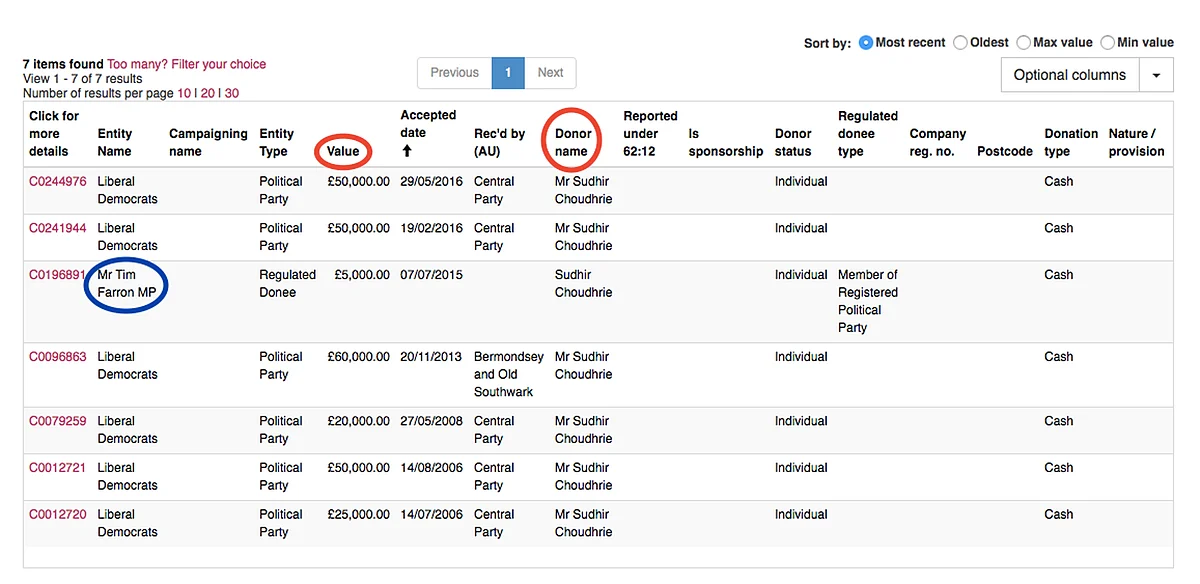Click the Is sponsorship column header
This screenshot has height=584, width=1200.
click(725, 142)
